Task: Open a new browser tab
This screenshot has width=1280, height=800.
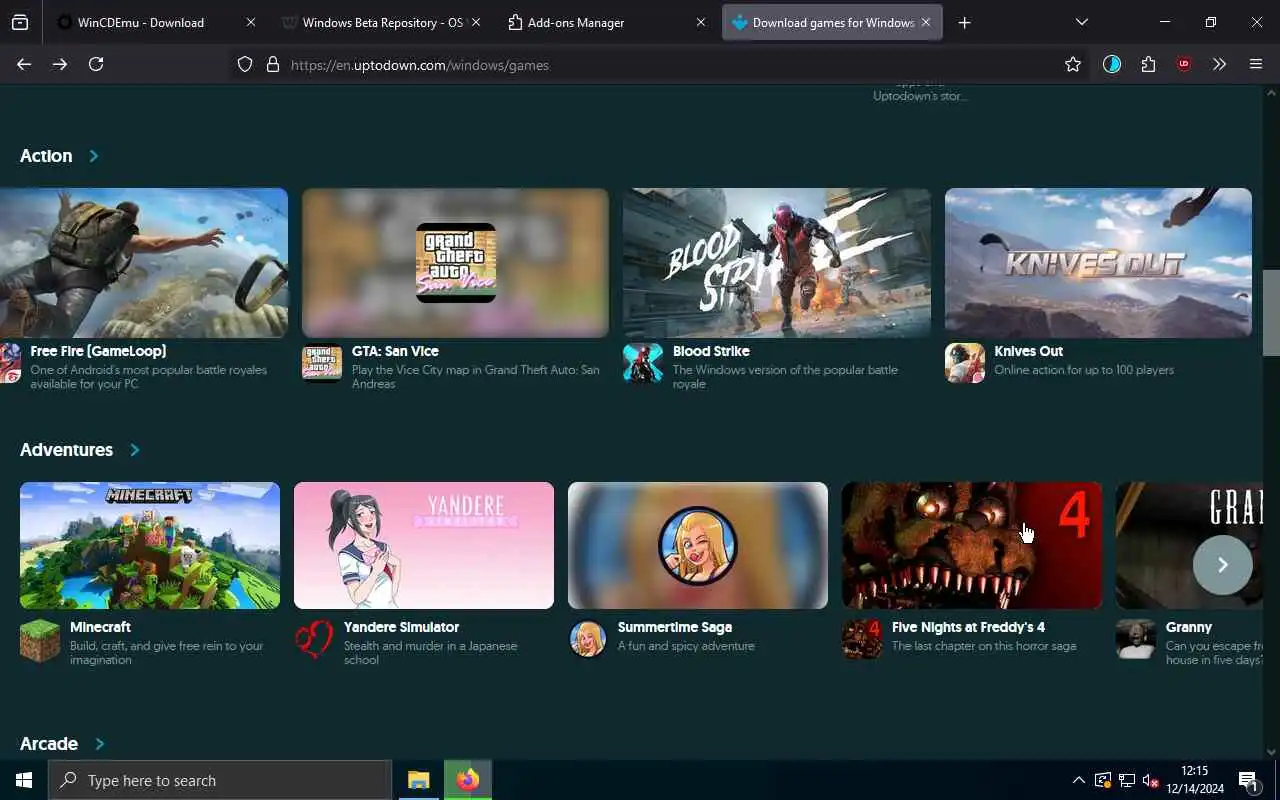Action: [964, 22]
